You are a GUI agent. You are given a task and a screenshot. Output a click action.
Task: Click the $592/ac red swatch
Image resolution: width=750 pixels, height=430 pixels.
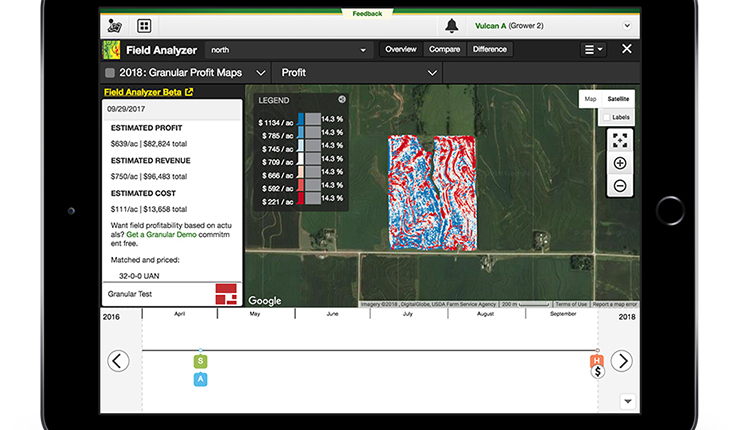click(300, 185)
